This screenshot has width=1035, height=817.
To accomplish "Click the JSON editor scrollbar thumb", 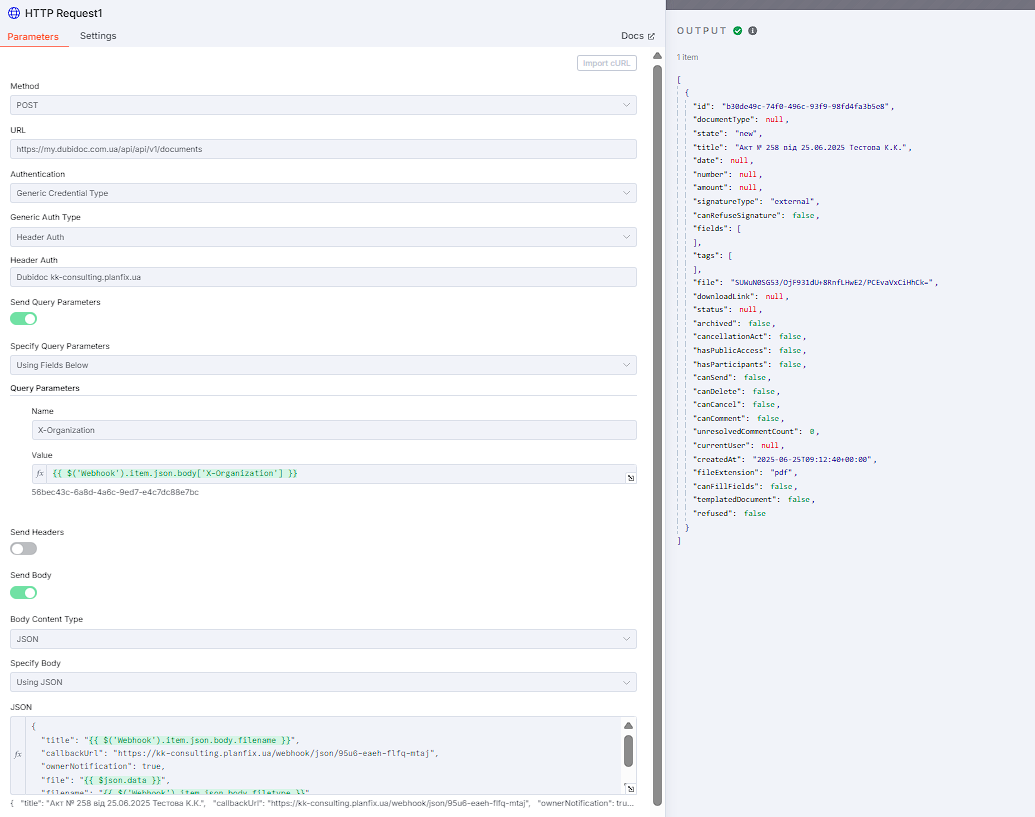I will point(628,751).
